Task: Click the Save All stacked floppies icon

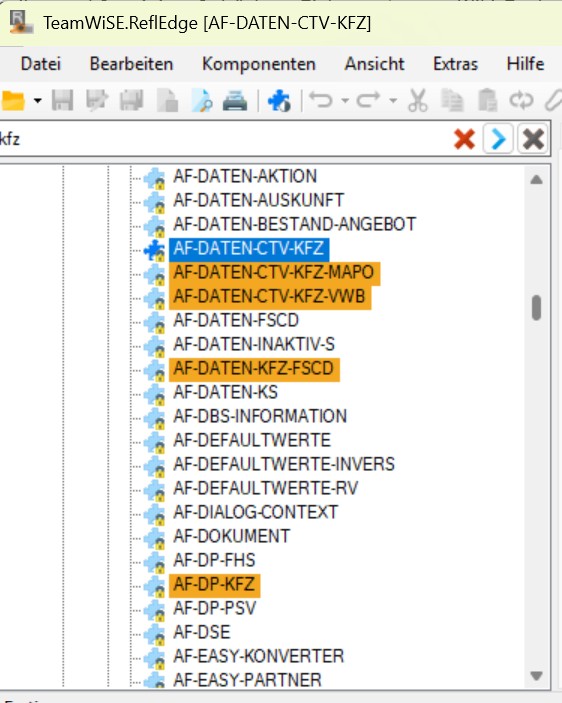Action: [x=132, y=100]
